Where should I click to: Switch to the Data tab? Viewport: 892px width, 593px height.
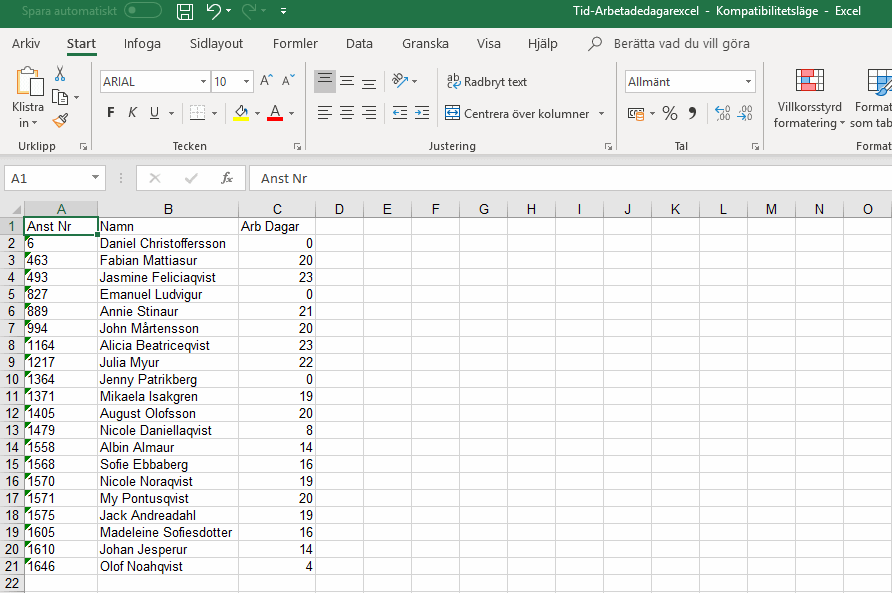[359, 43]
